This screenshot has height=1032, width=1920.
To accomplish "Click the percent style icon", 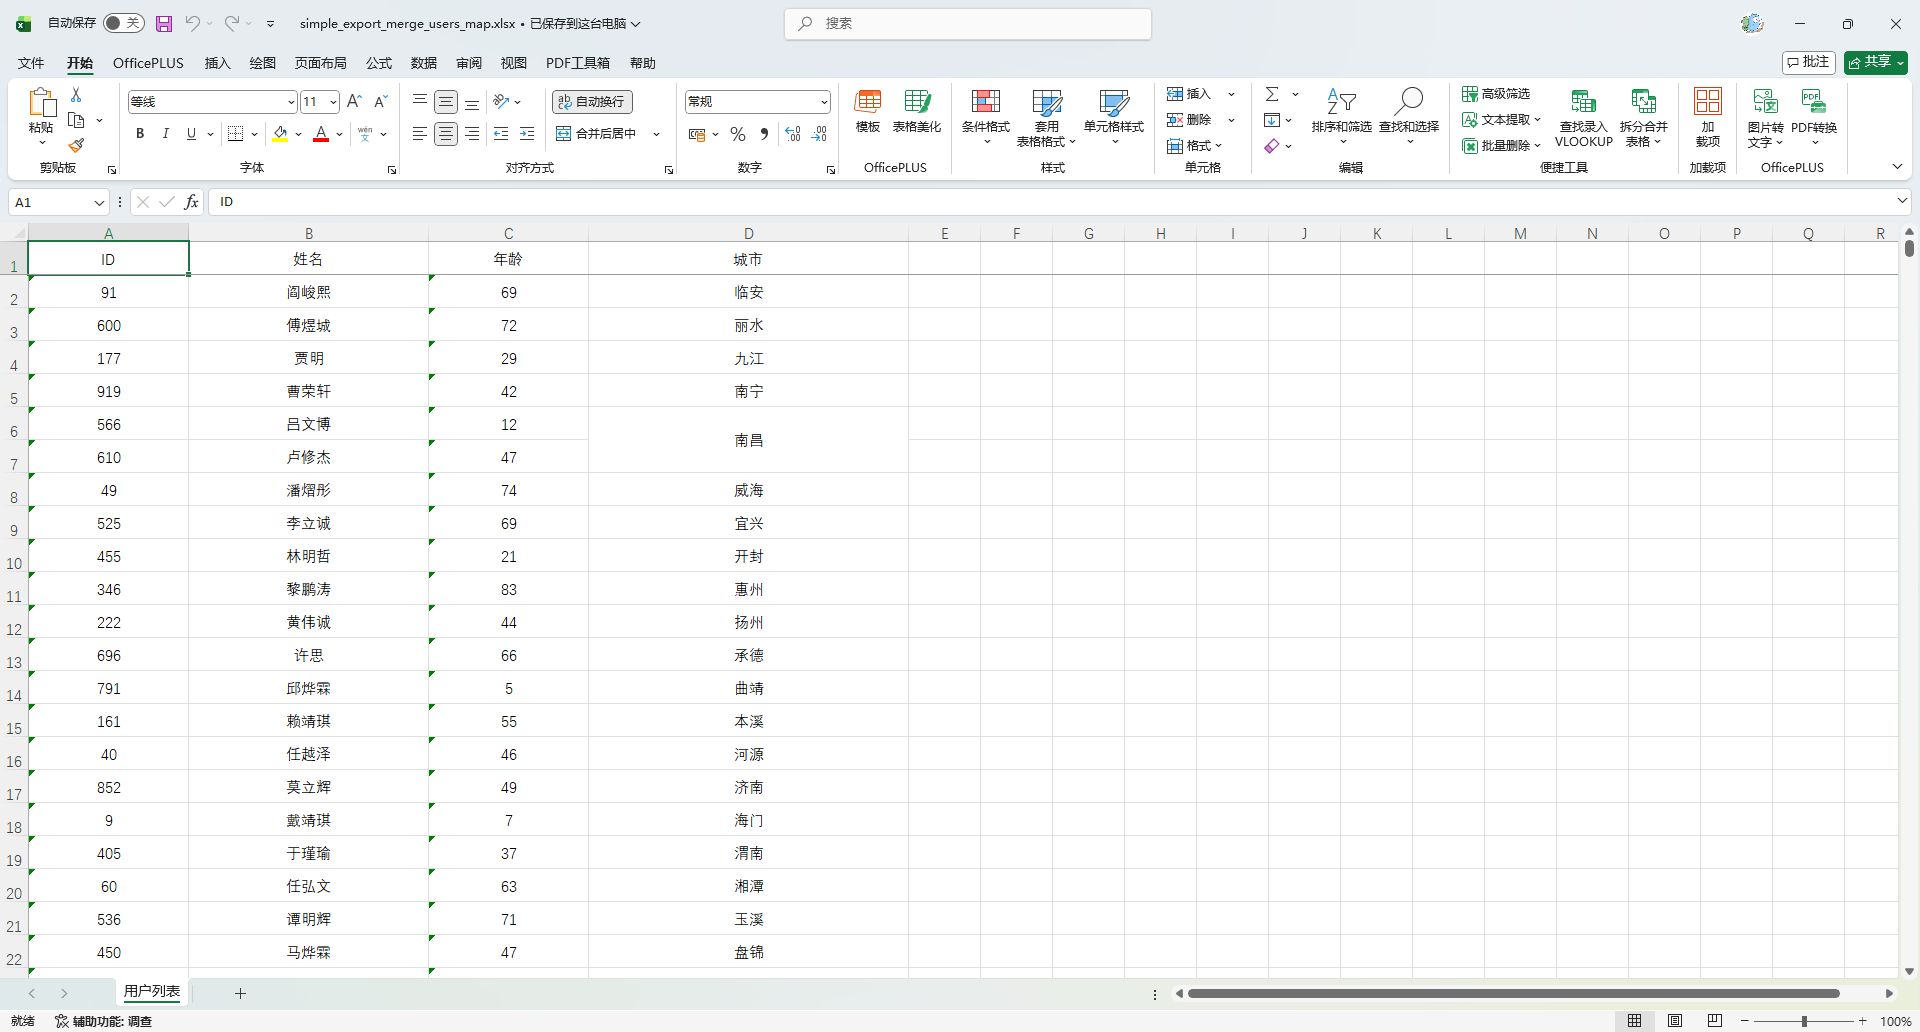I will (738, 134).
